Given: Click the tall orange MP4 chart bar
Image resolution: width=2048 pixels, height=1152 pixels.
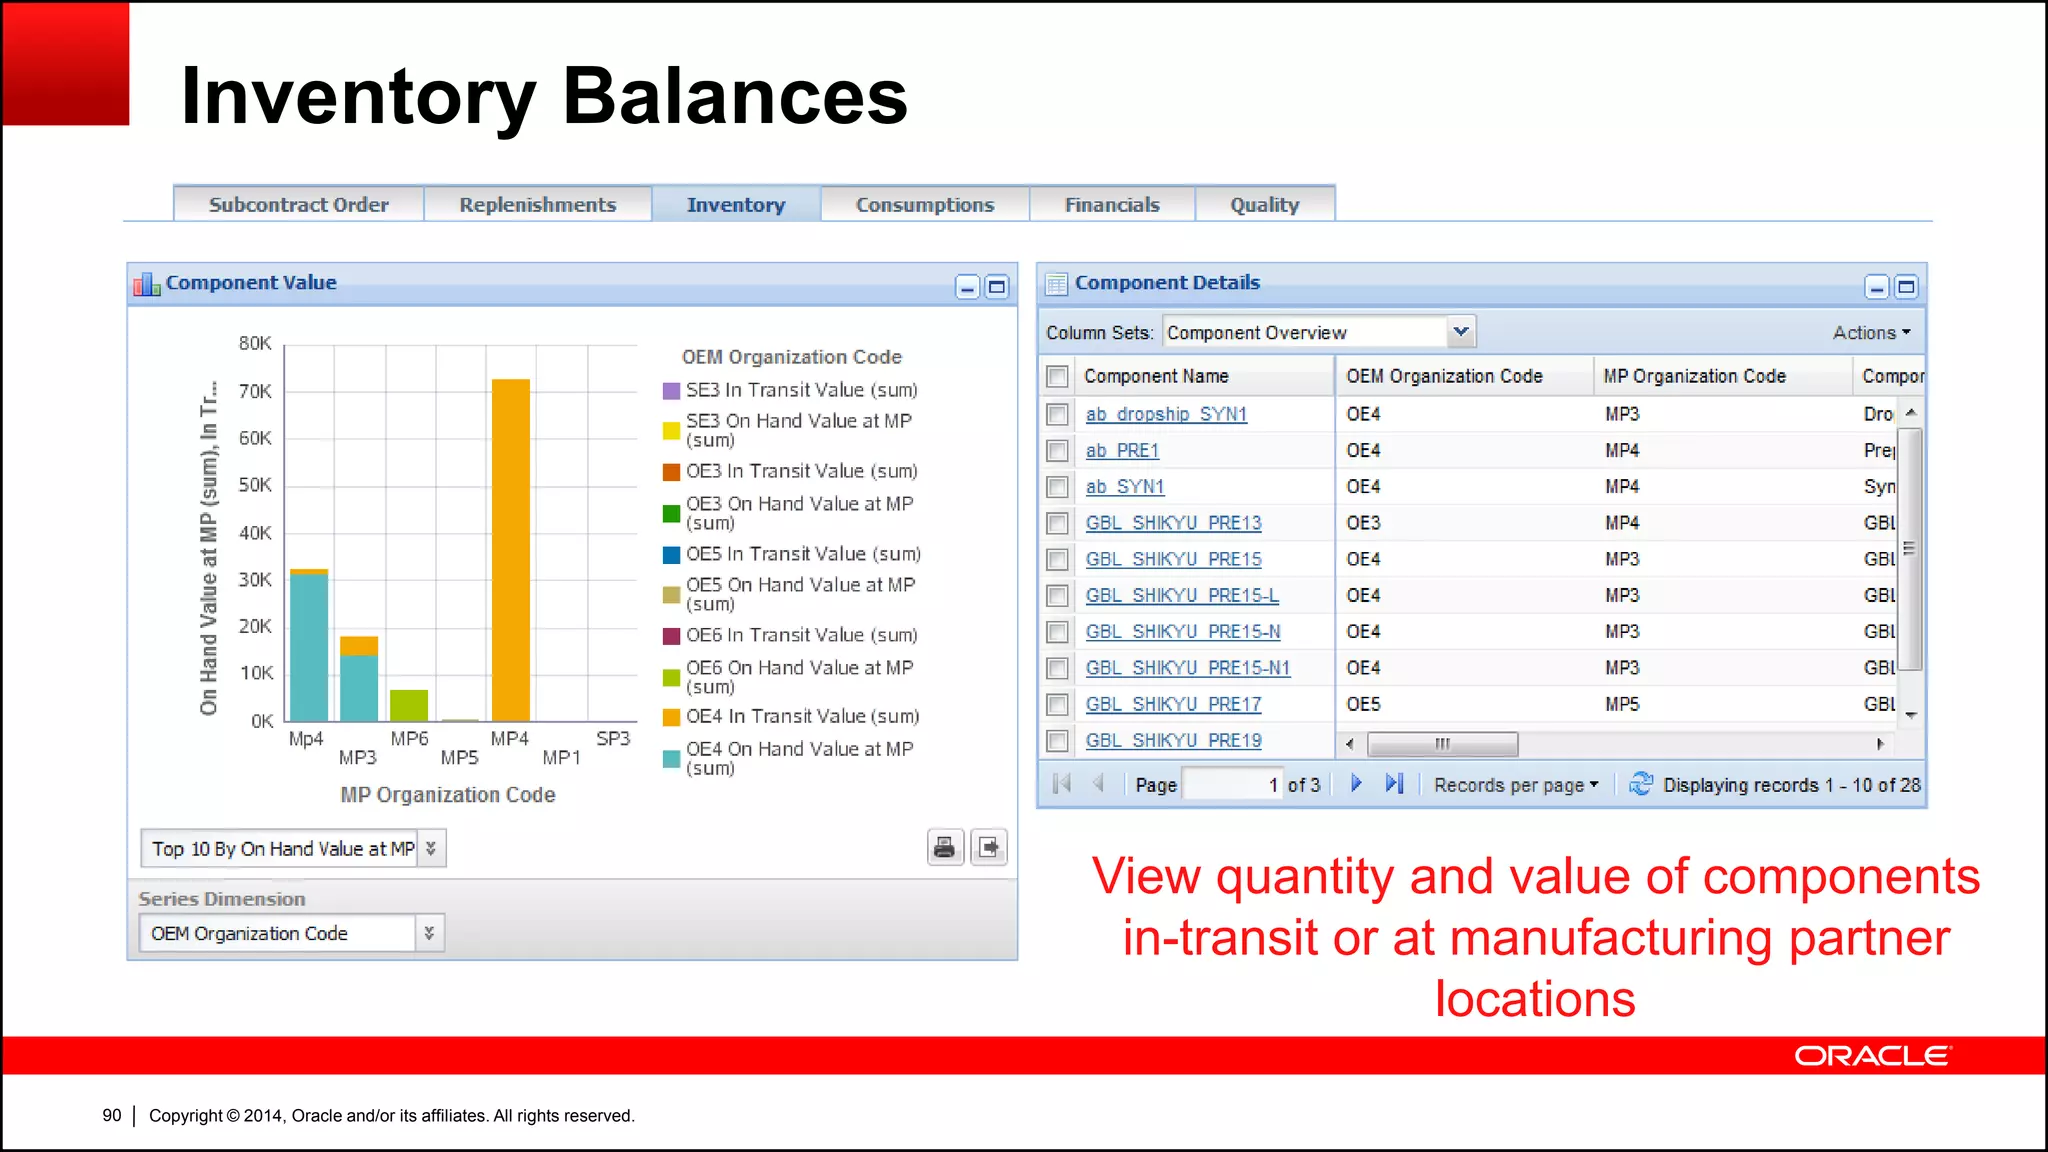Looking at the screenshot, I should pyautogui.click(x=511, y=550).
